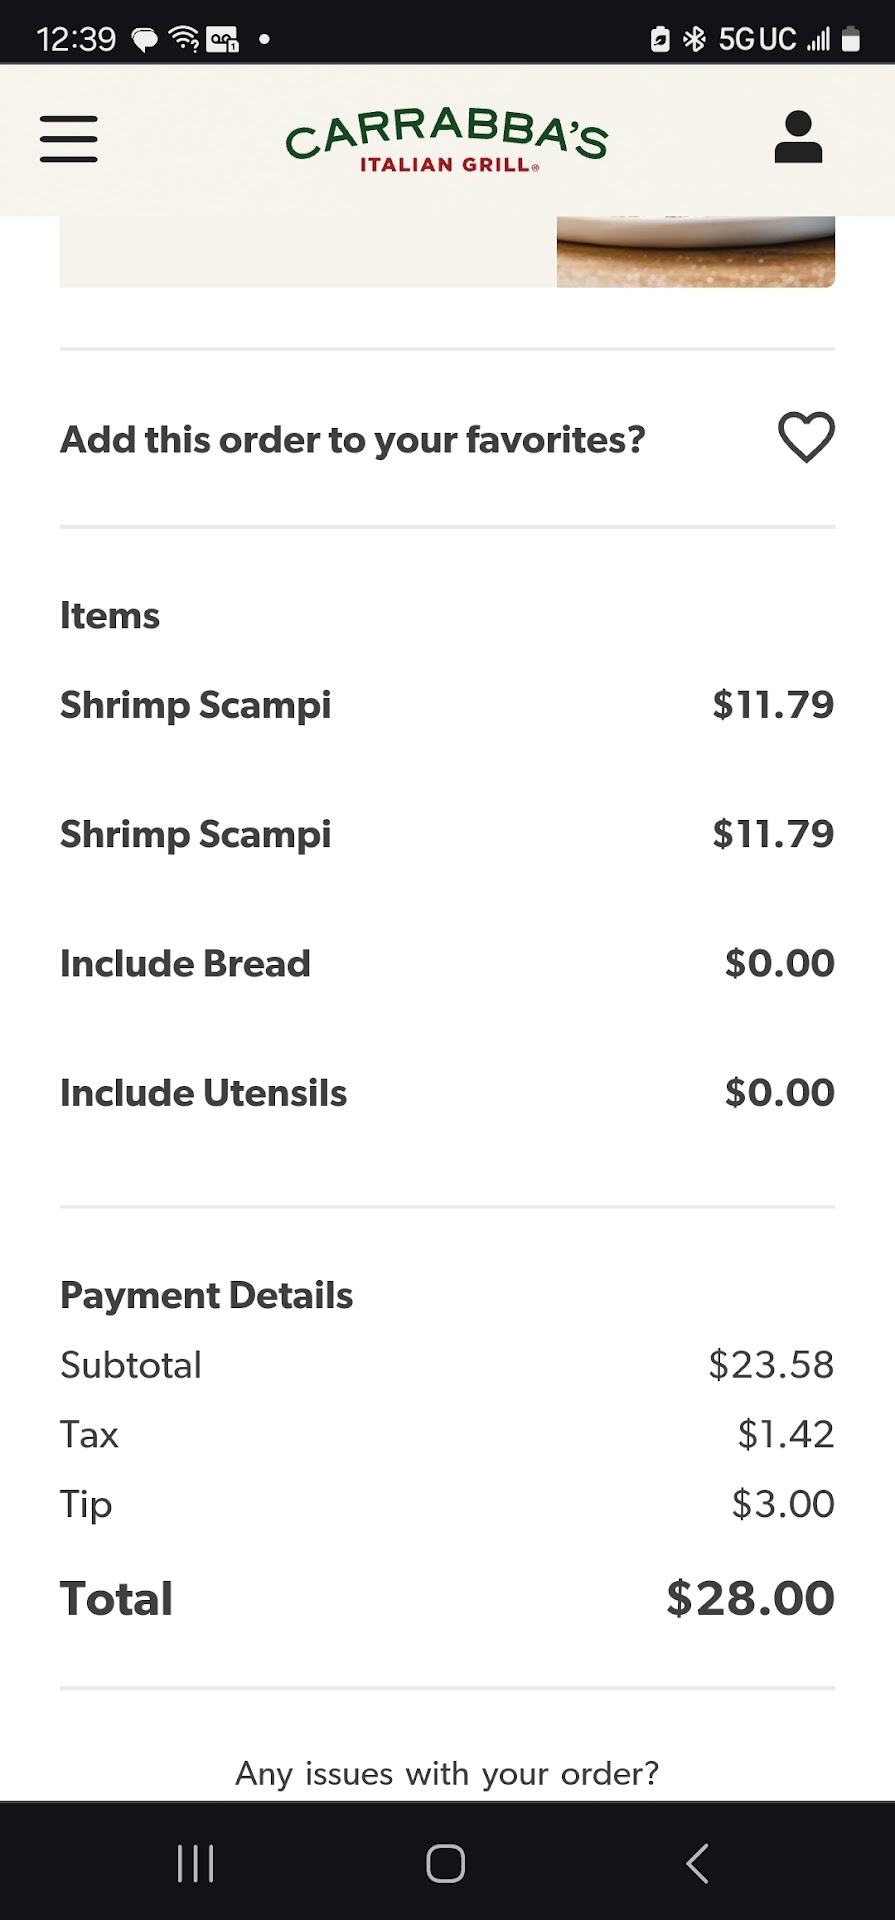This screenshot has height=1920, width=895.
Task: Open the Android recent apps button
Action: tap(195, 1863)
